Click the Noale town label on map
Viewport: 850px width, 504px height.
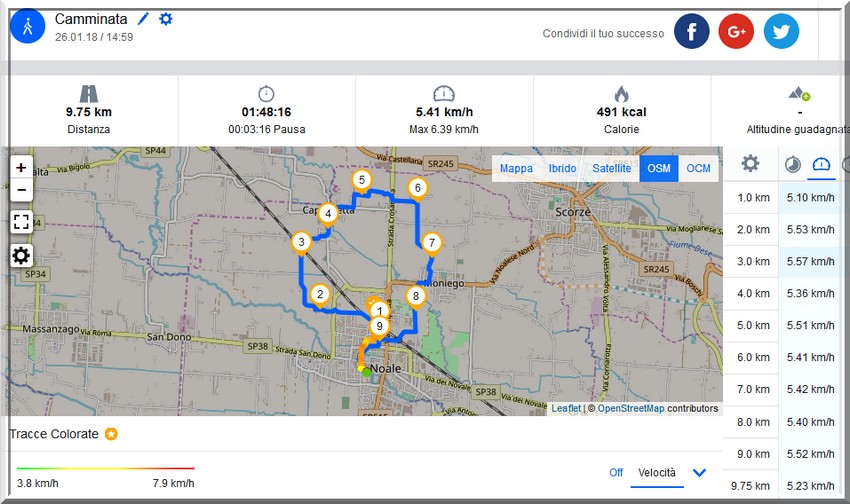click(x=385, y=369)
